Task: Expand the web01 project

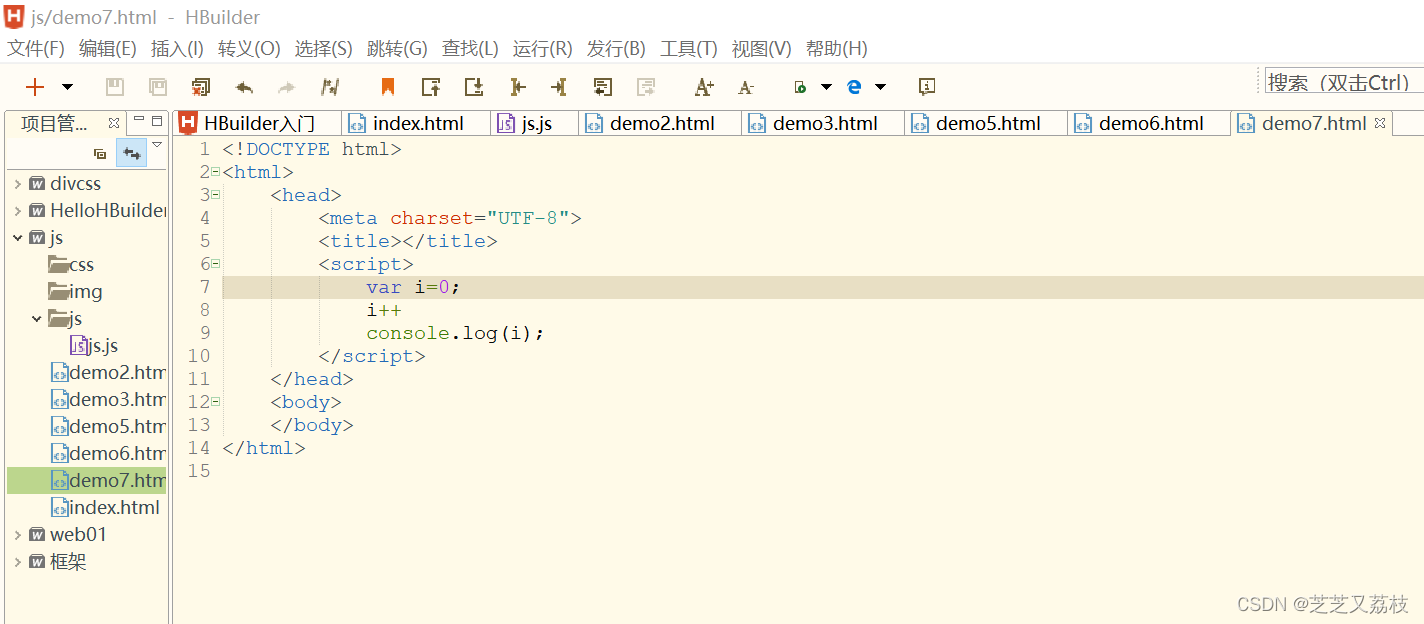Action: [x=18, y=535]
